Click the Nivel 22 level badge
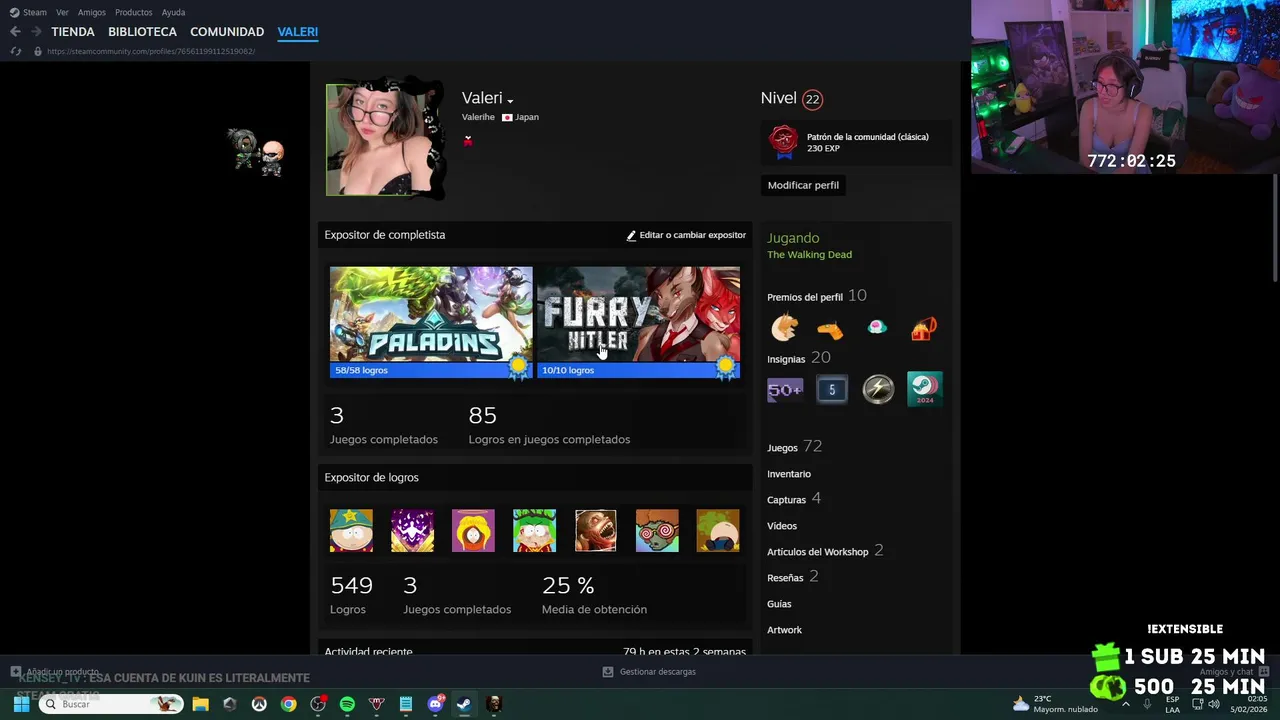This screenshot has width=1280, height=720. [x=812, y=99]
